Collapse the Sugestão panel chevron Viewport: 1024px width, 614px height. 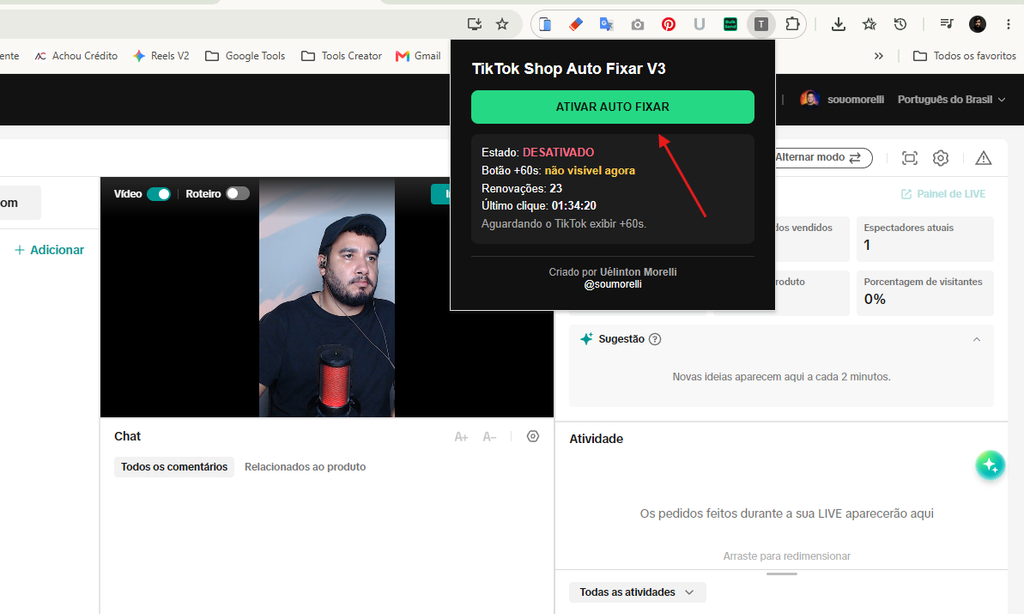point(976,339)
